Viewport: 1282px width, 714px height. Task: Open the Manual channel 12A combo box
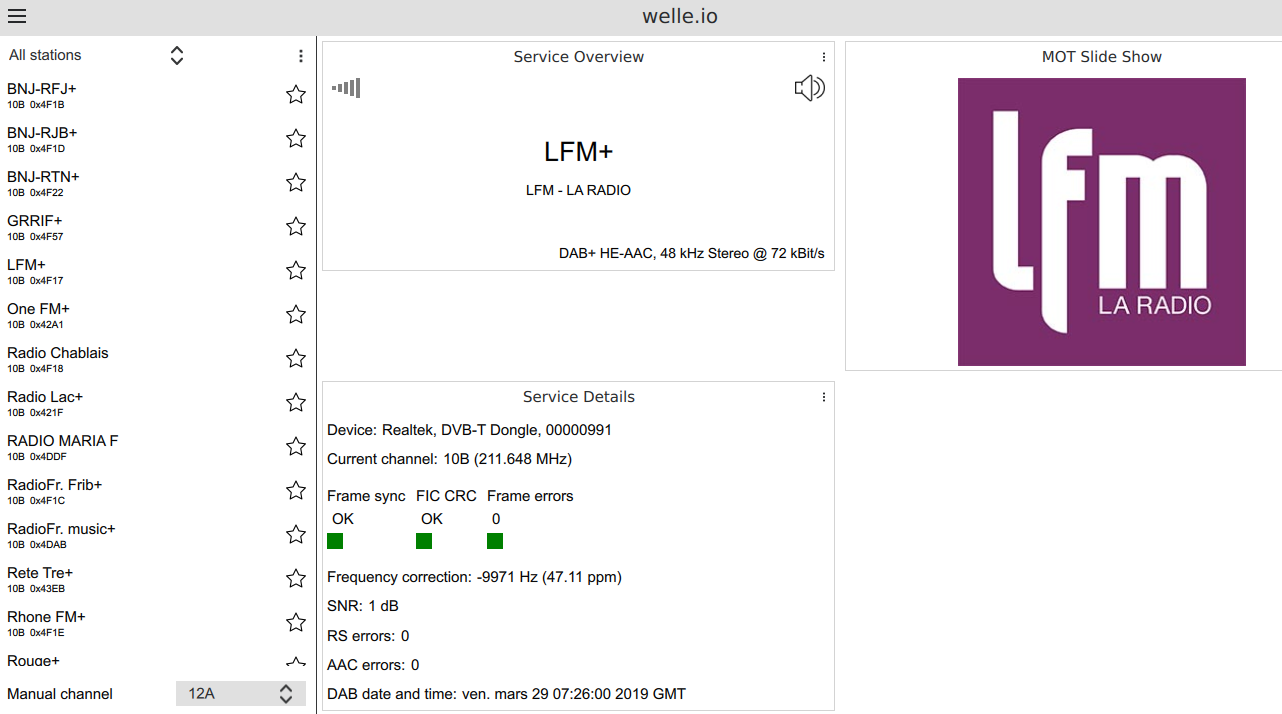(x=241, y=693)
